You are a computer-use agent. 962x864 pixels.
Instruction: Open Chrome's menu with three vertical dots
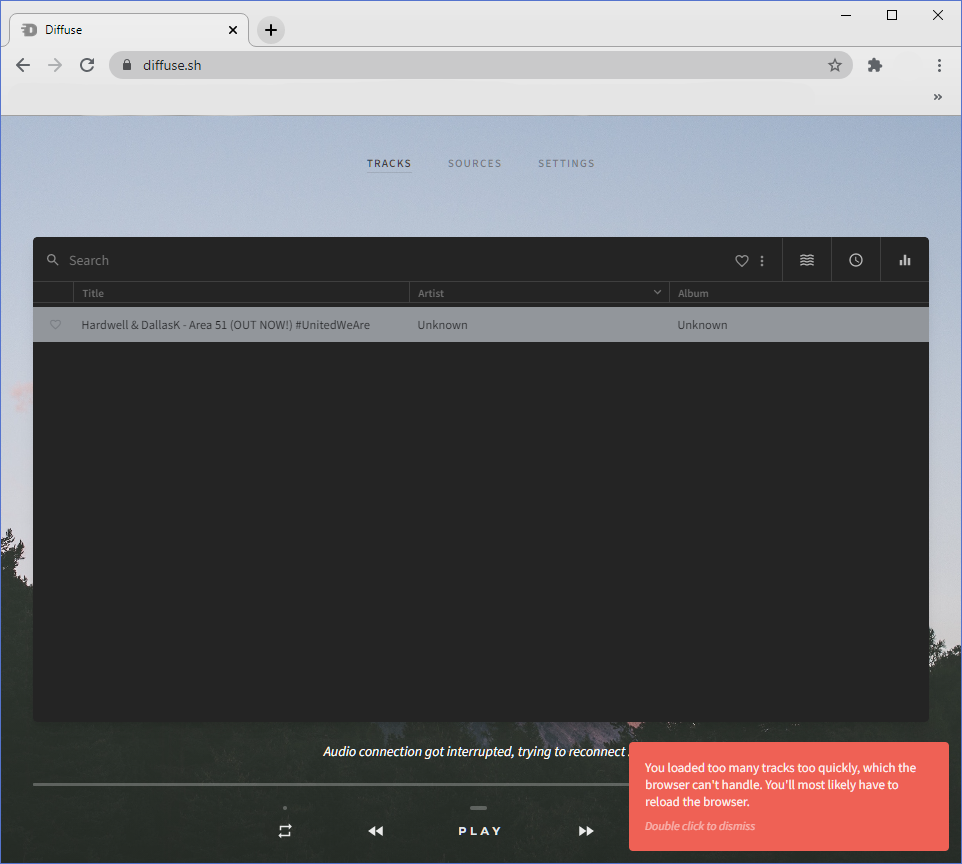pos(939,64)
